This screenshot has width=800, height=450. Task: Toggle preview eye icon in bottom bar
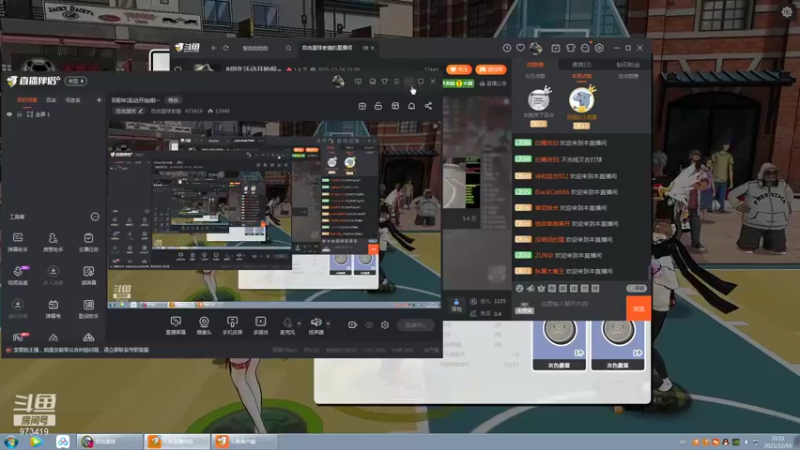click(369, 325)
